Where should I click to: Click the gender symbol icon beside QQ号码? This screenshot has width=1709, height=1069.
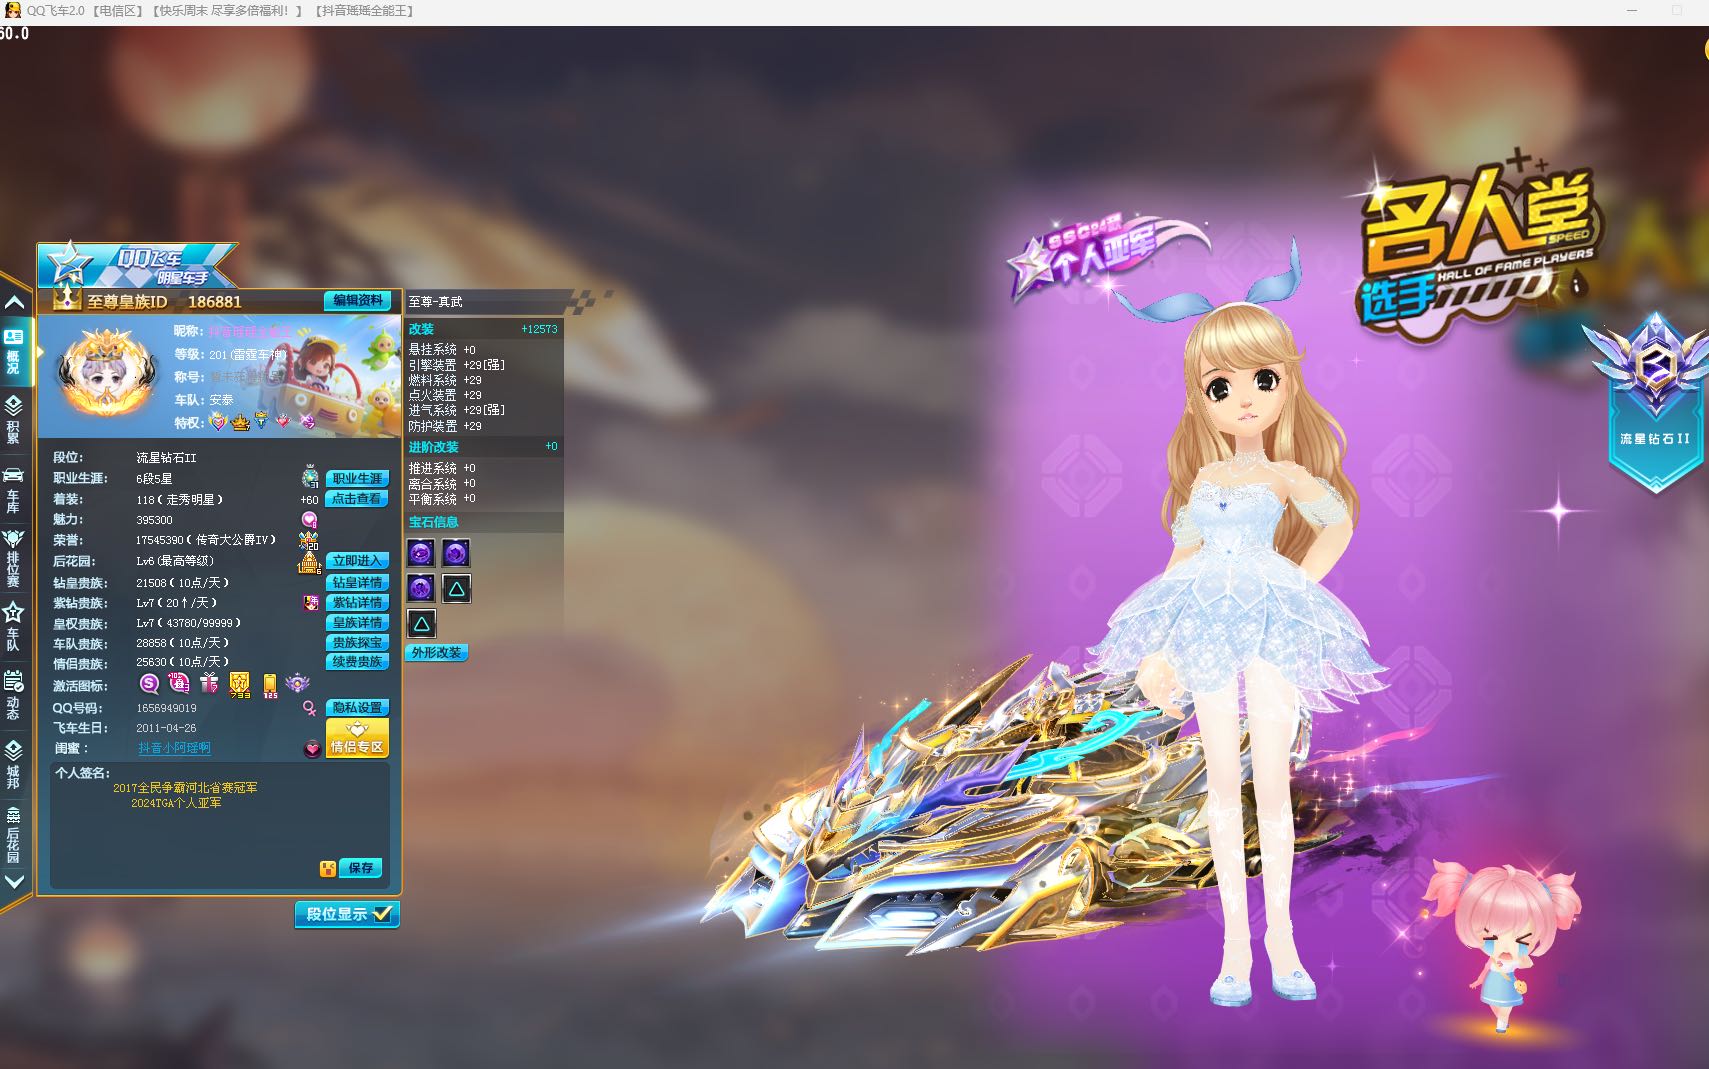click(x=309, y=708)
